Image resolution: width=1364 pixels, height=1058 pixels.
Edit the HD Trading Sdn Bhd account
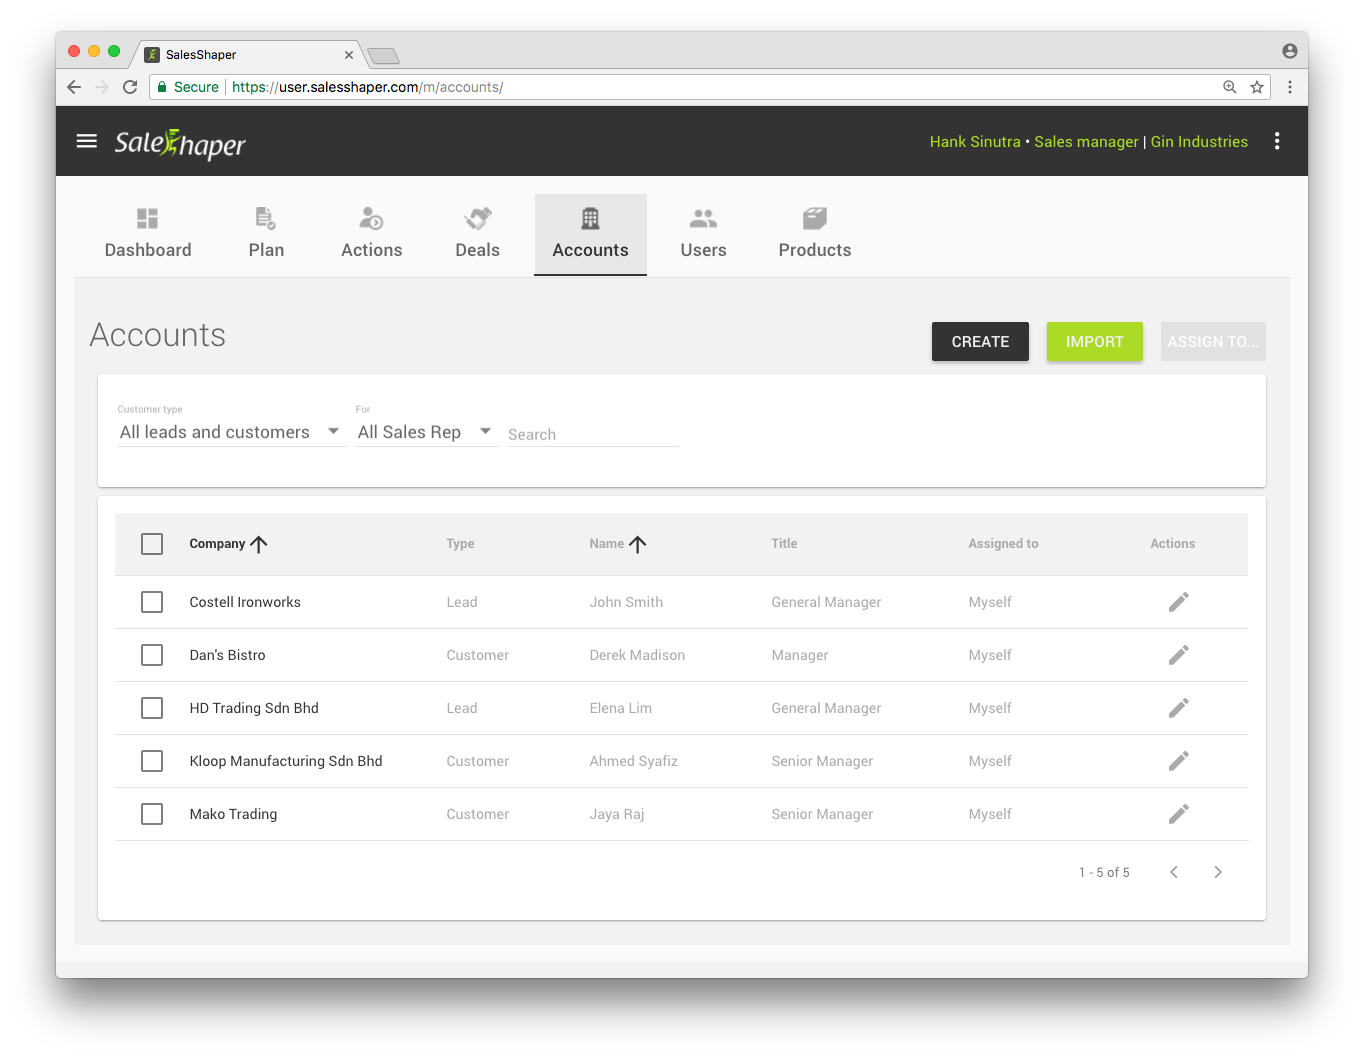click(x=1179, y=708)
